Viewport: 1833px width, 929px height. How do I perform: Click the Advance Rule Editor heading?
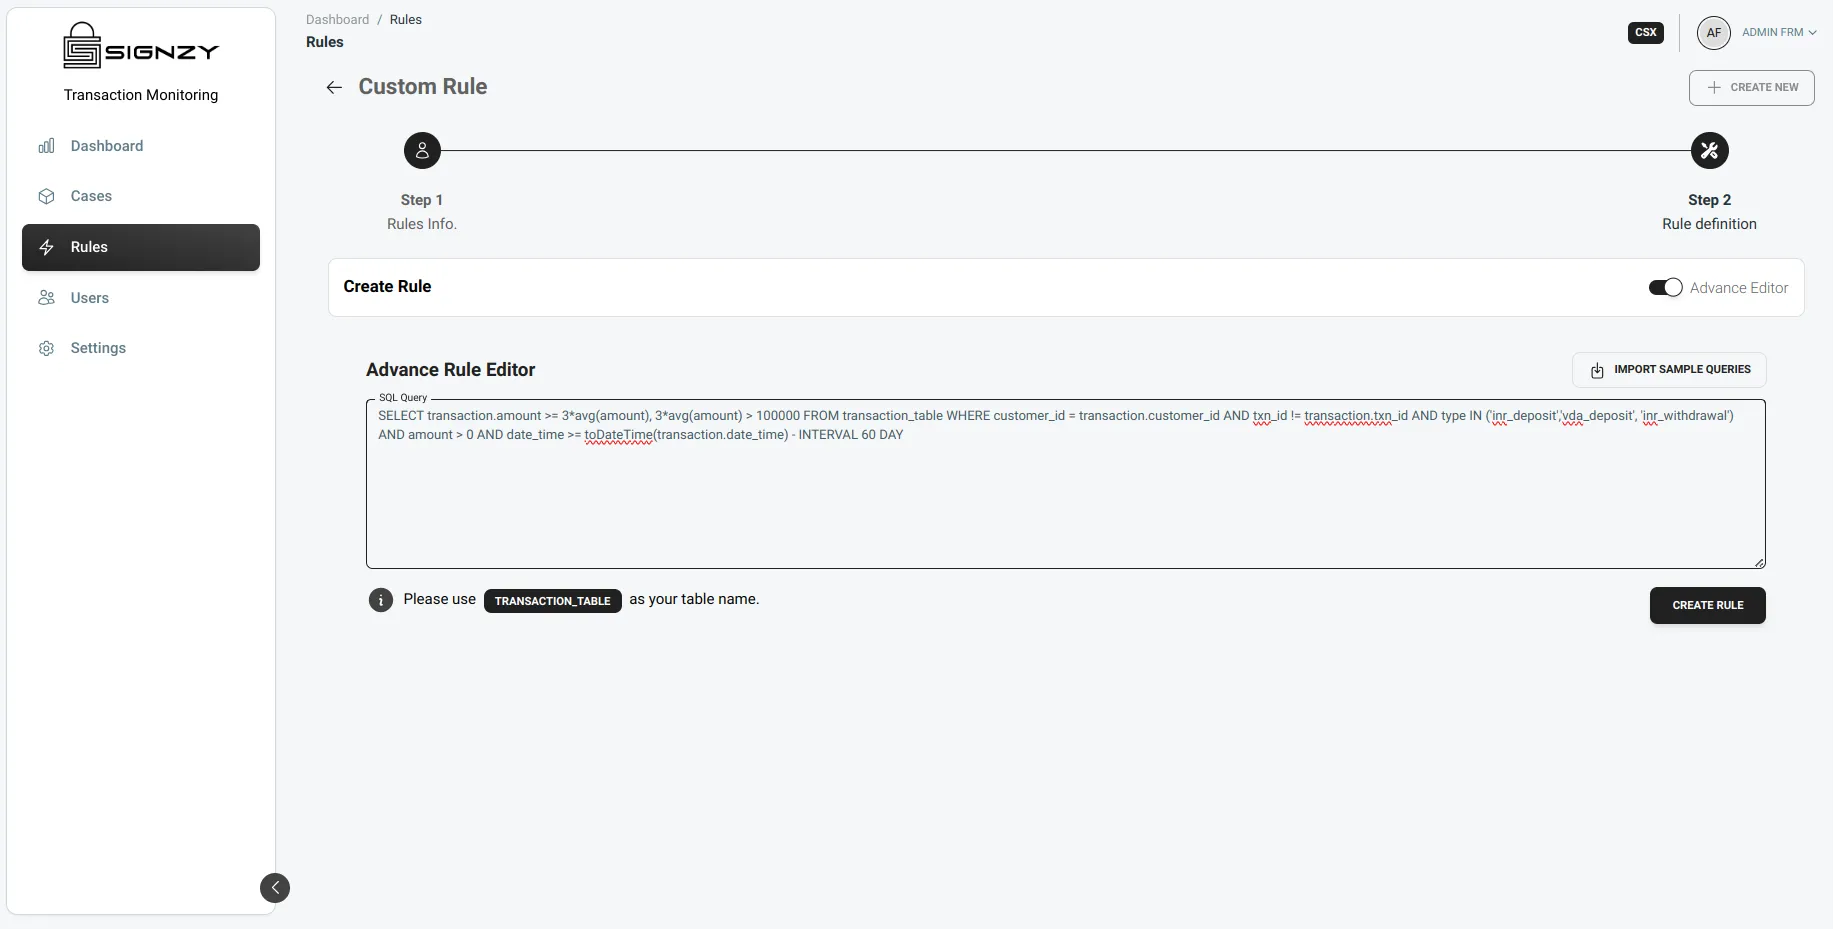pyautogui.click(x=450, y=370)
